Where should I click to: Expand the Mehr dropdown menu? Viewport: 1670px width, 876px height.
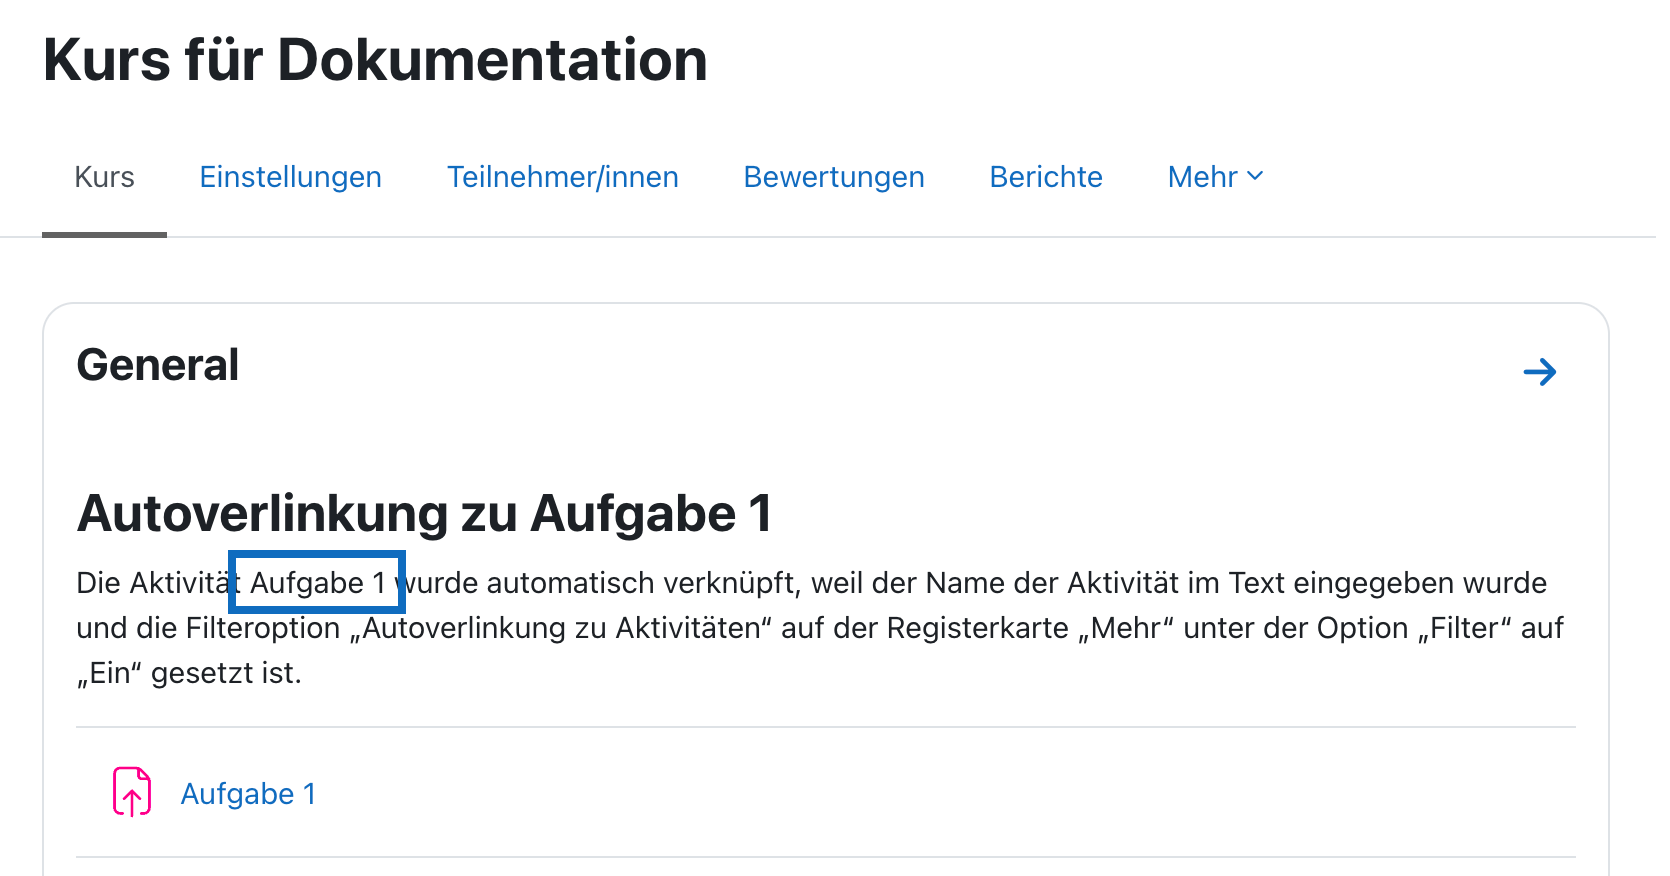1215,177
